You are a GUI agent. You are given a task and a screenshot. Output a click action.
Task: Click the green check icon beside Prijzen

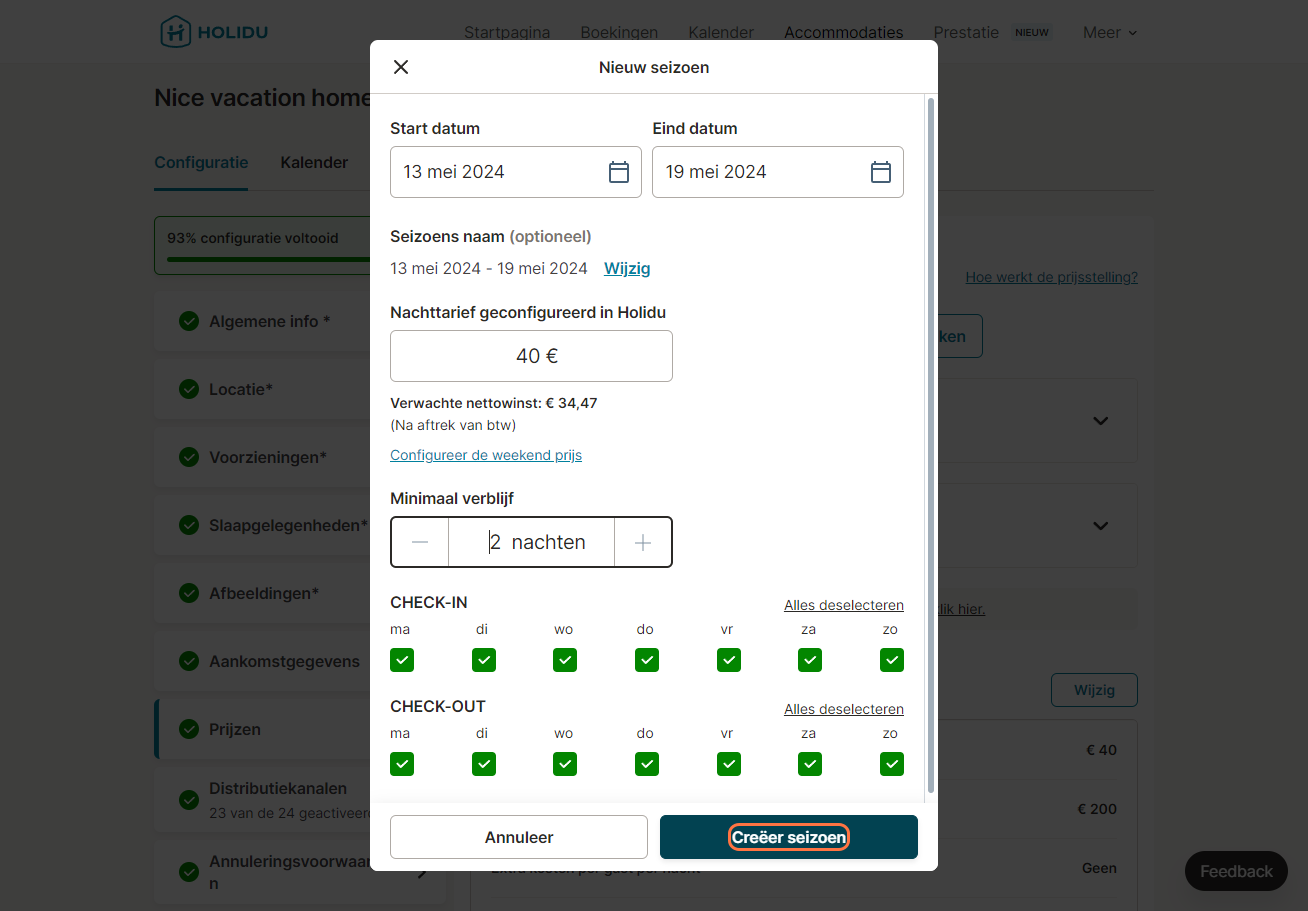[x=189, y=729]
